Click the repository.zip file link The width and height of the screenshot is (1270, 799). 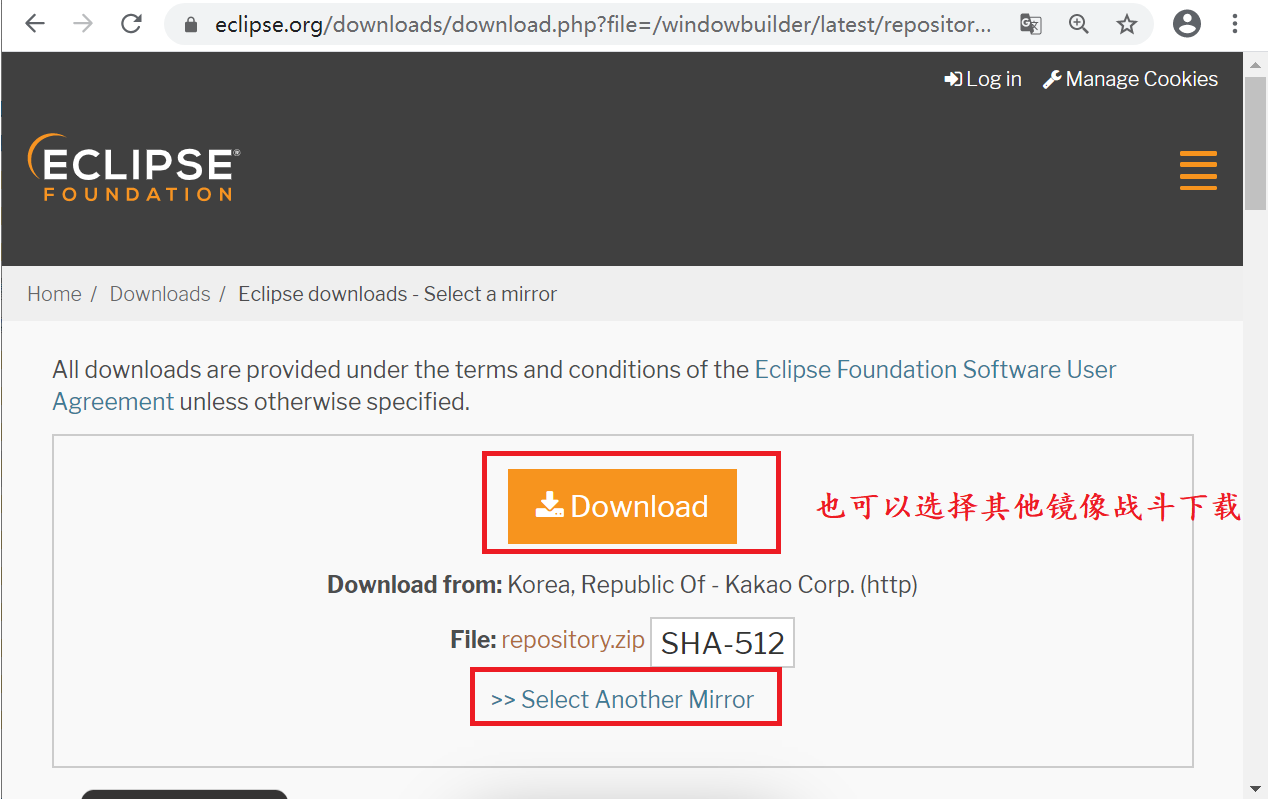click(x=573, y=639)
